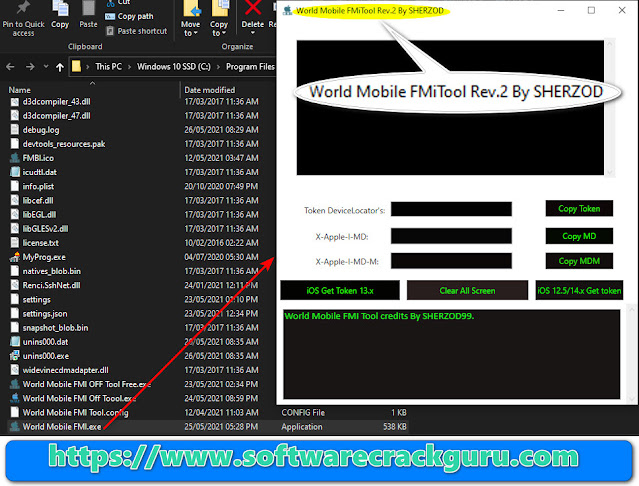Click the Paste ribbon icon
Image resolution: width=639 pixels, height=486 pixels.
[88, 8]
